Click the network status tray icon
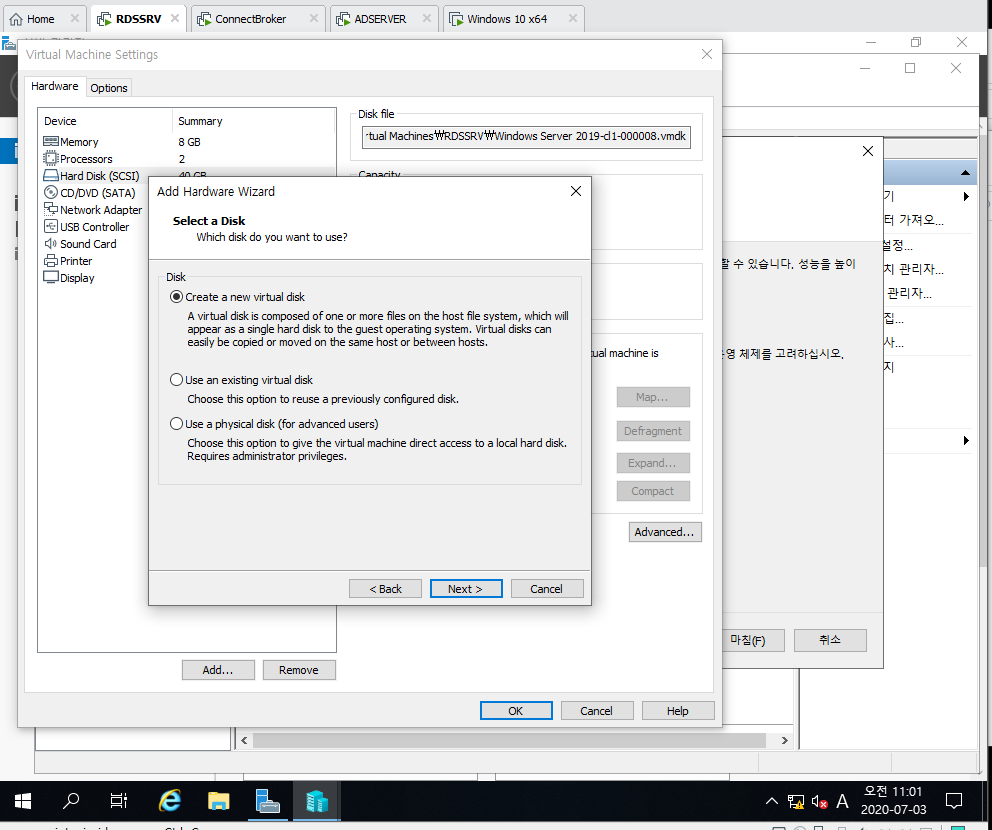Viewport: 992px width, 830px height. coord(796,802)
